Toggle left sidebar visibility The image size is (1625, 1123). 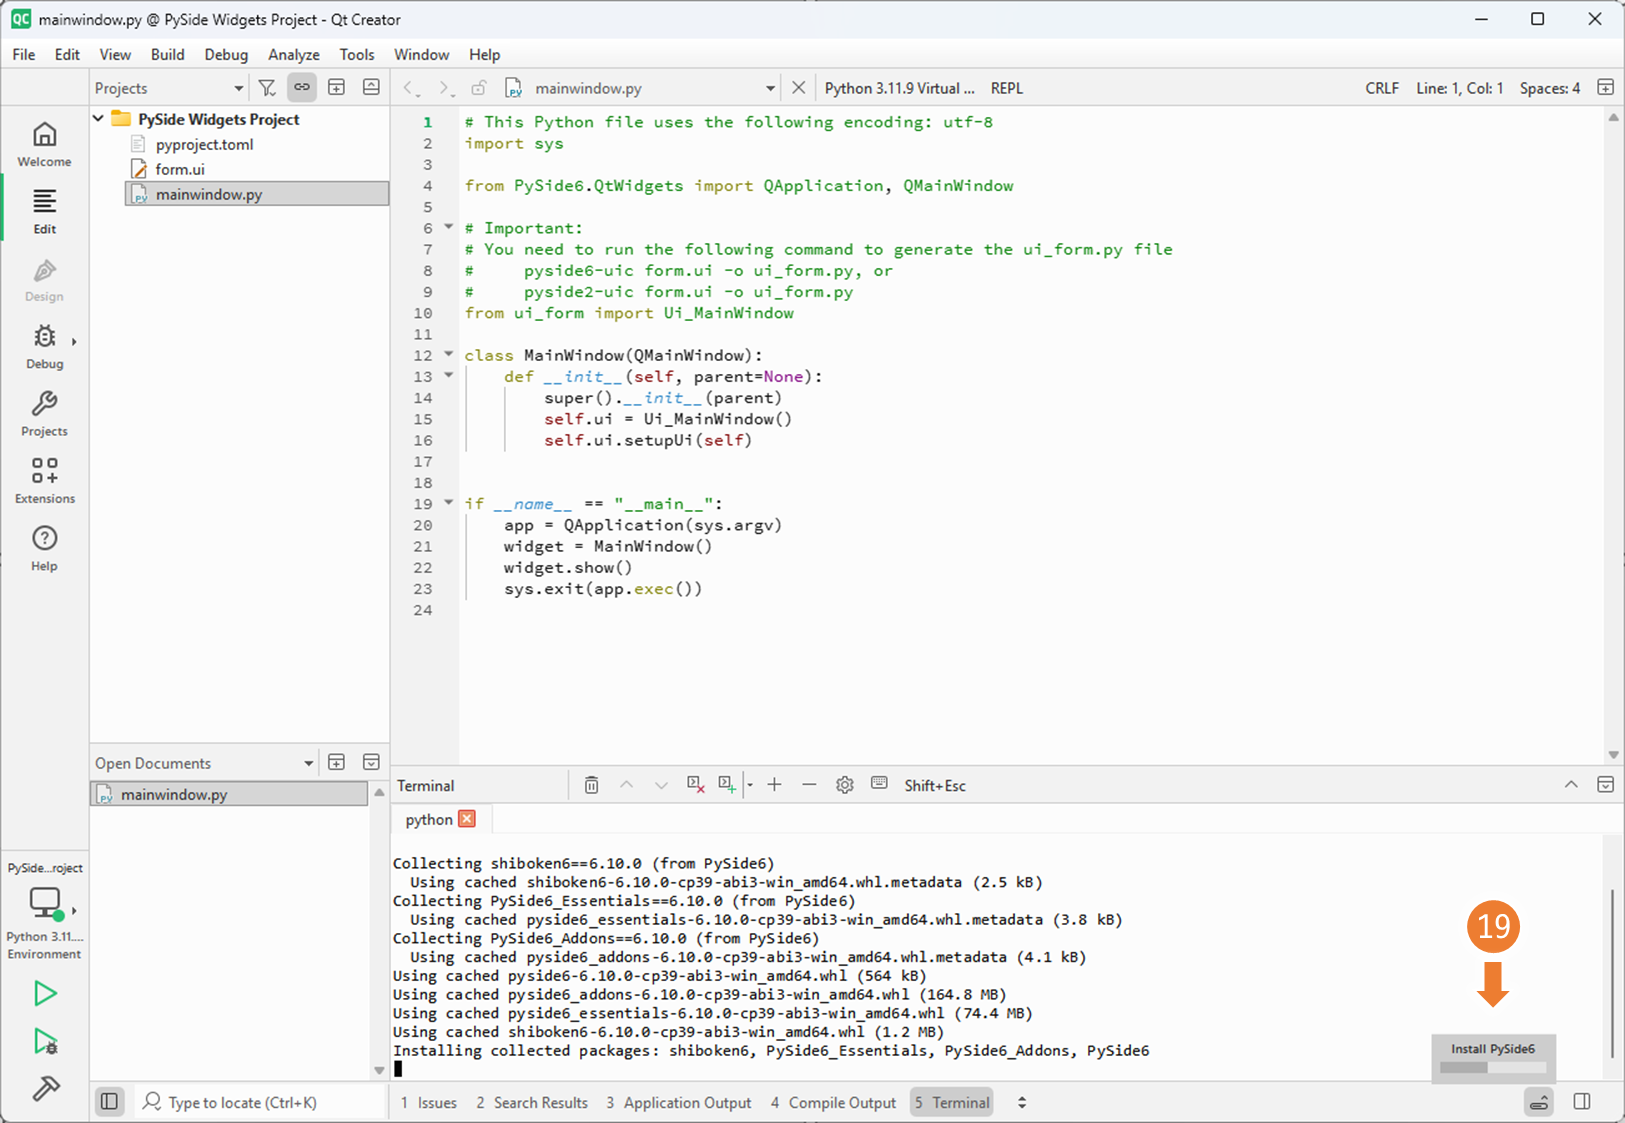click(110, 1101)
